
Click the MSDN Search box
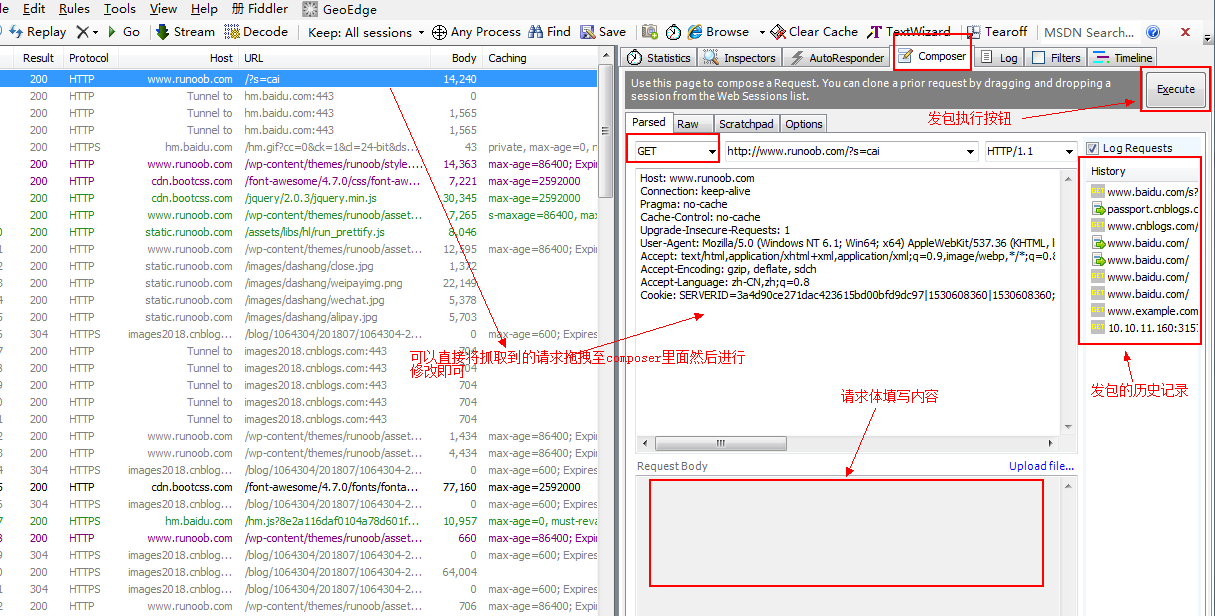point(1090,32)
